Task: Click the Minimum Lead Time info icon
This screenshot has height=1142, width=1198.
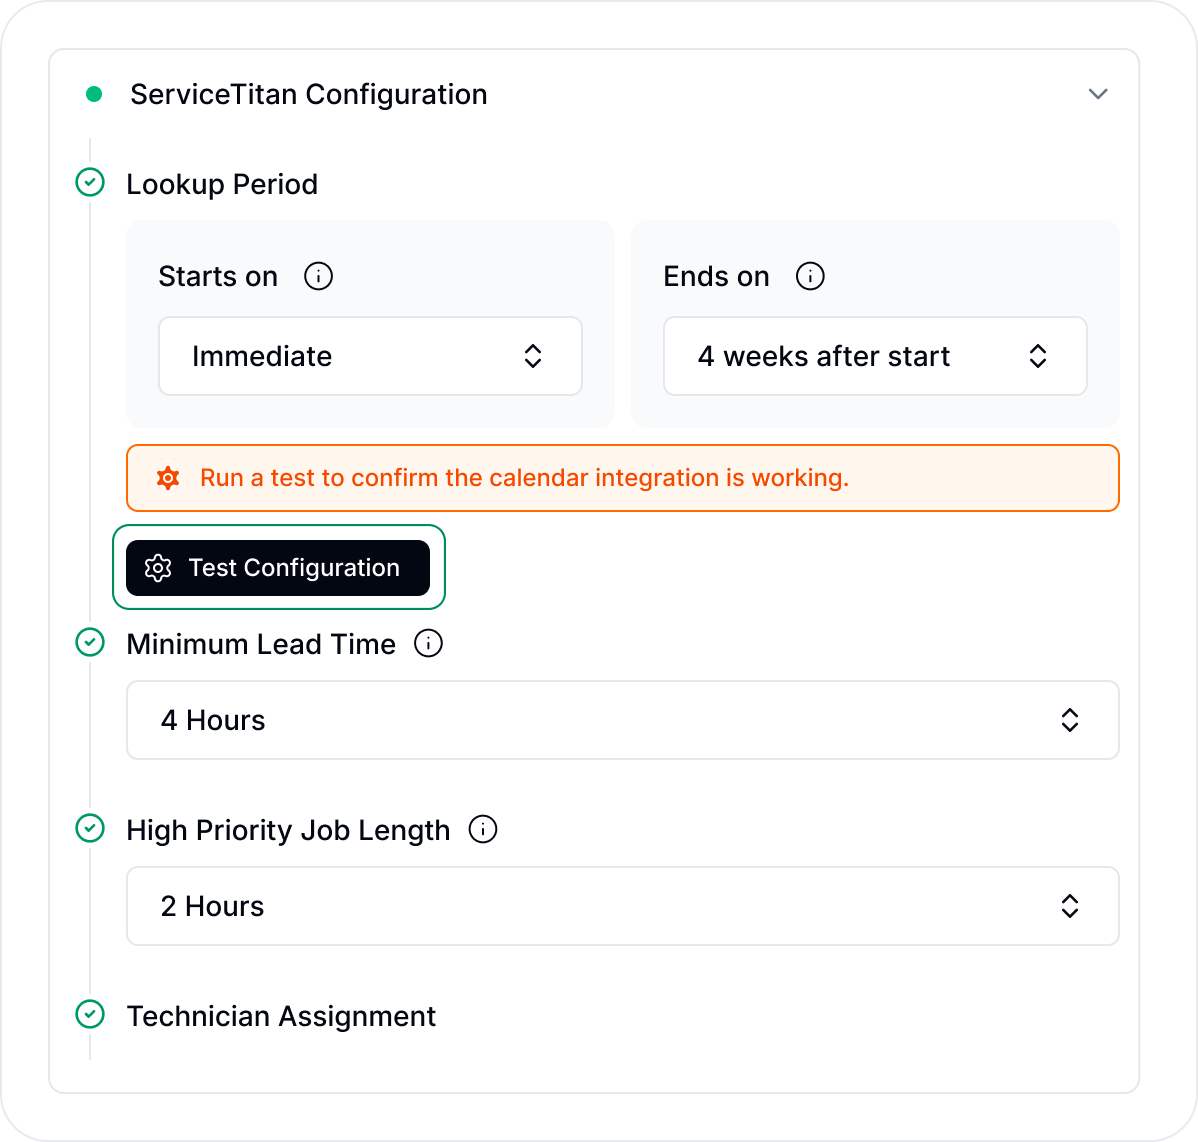Action: click(x=429, y=644)
